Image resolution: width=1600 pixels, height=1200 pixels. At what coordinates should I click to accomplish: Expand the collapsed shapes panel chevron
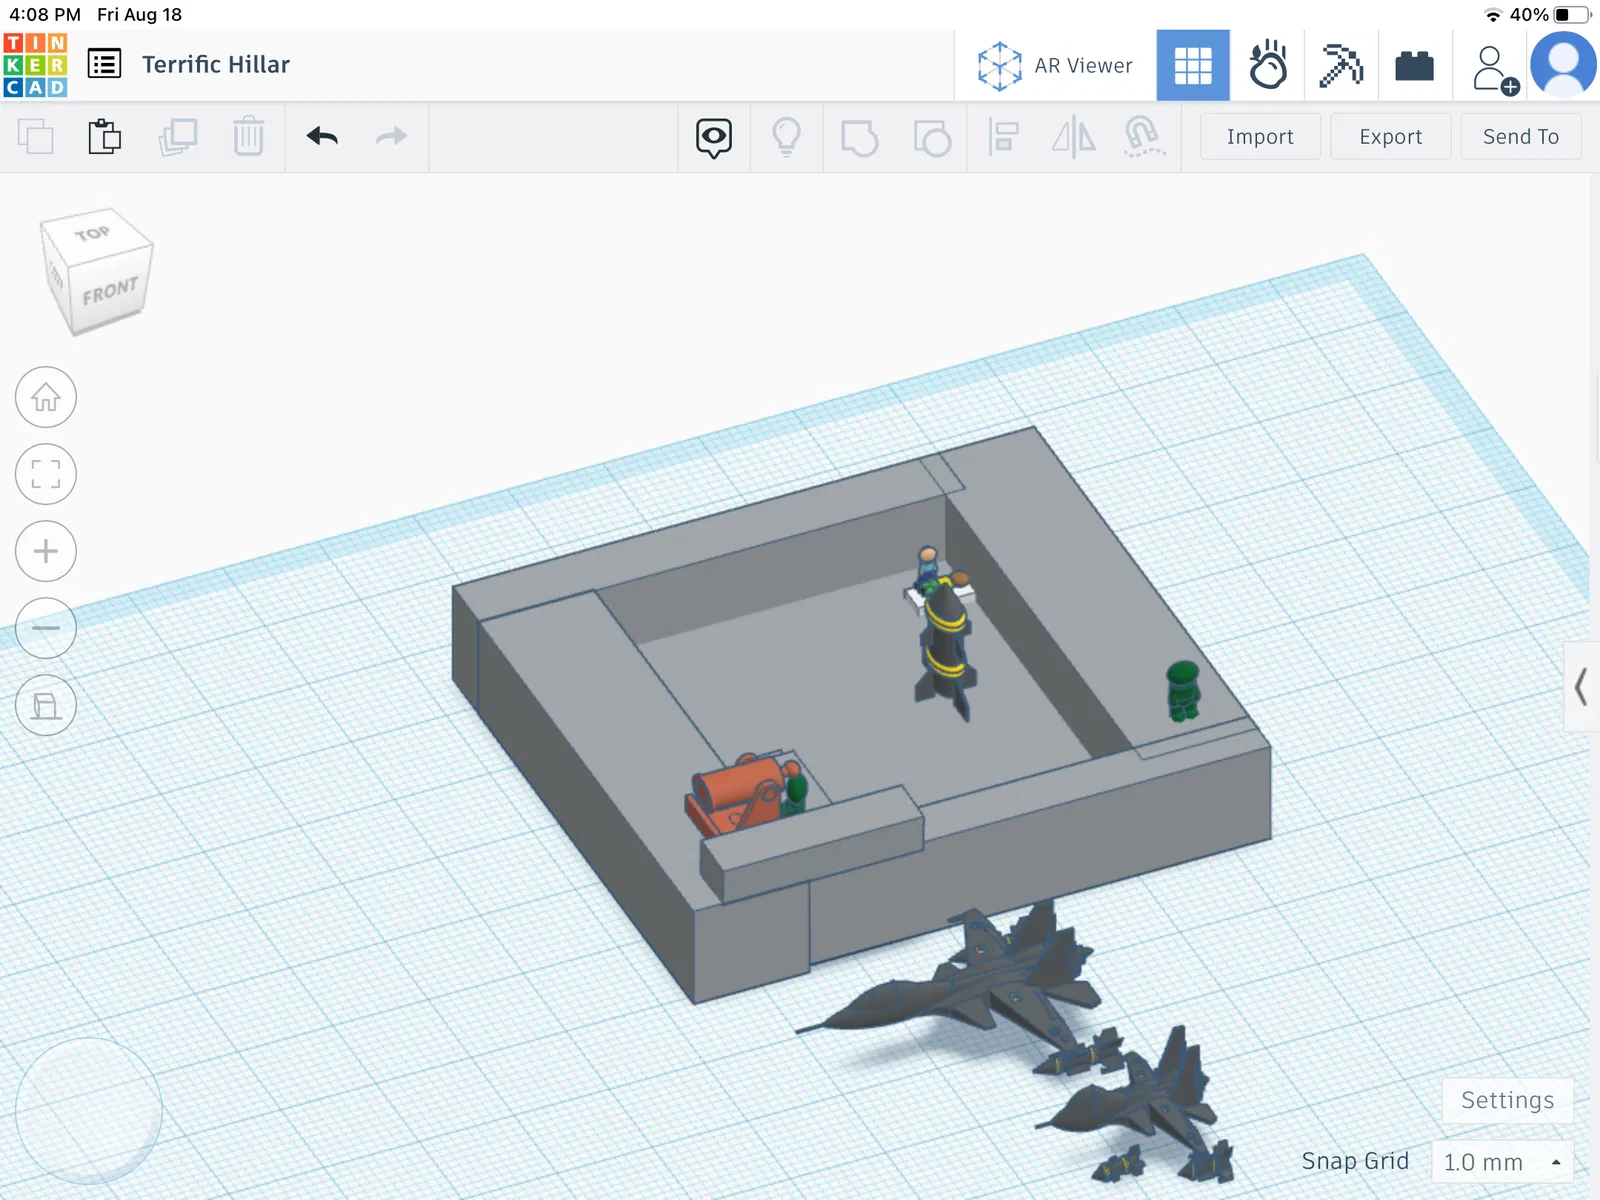[x=1581, y=687]
